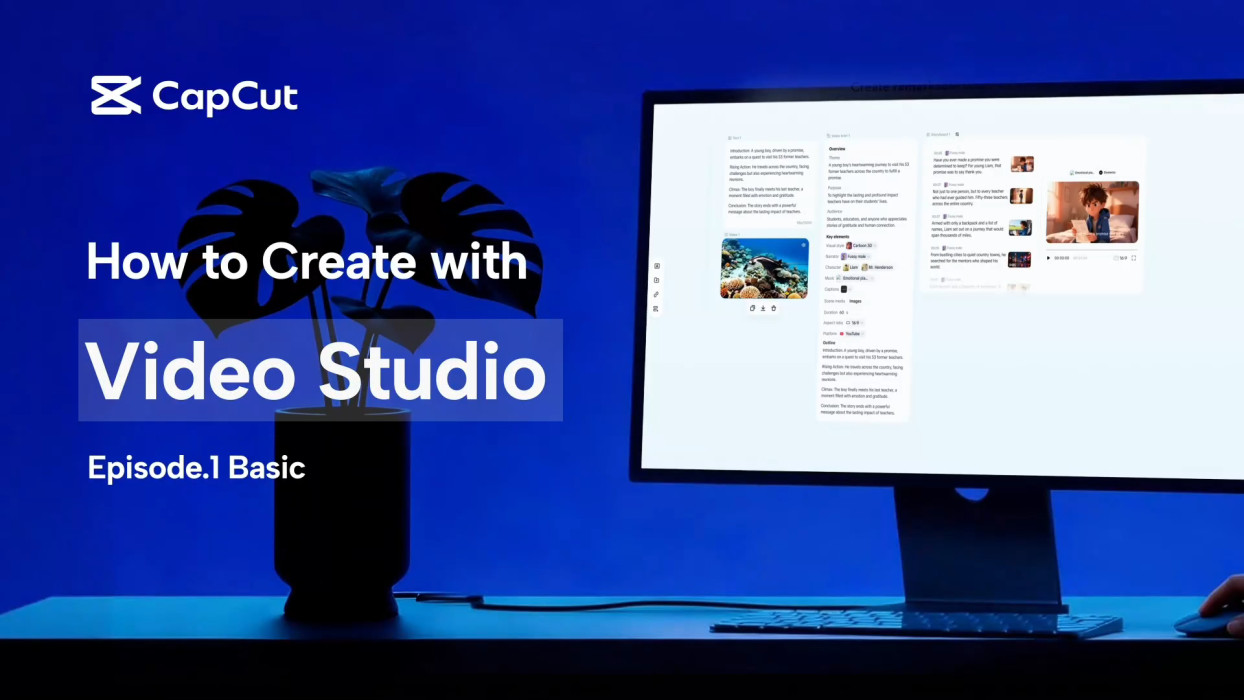Screen dimensions: 1244x700
Task: Click the 'Armed with only a backpack' scene text
Action: pyautogui.click(x=967, y=229)
